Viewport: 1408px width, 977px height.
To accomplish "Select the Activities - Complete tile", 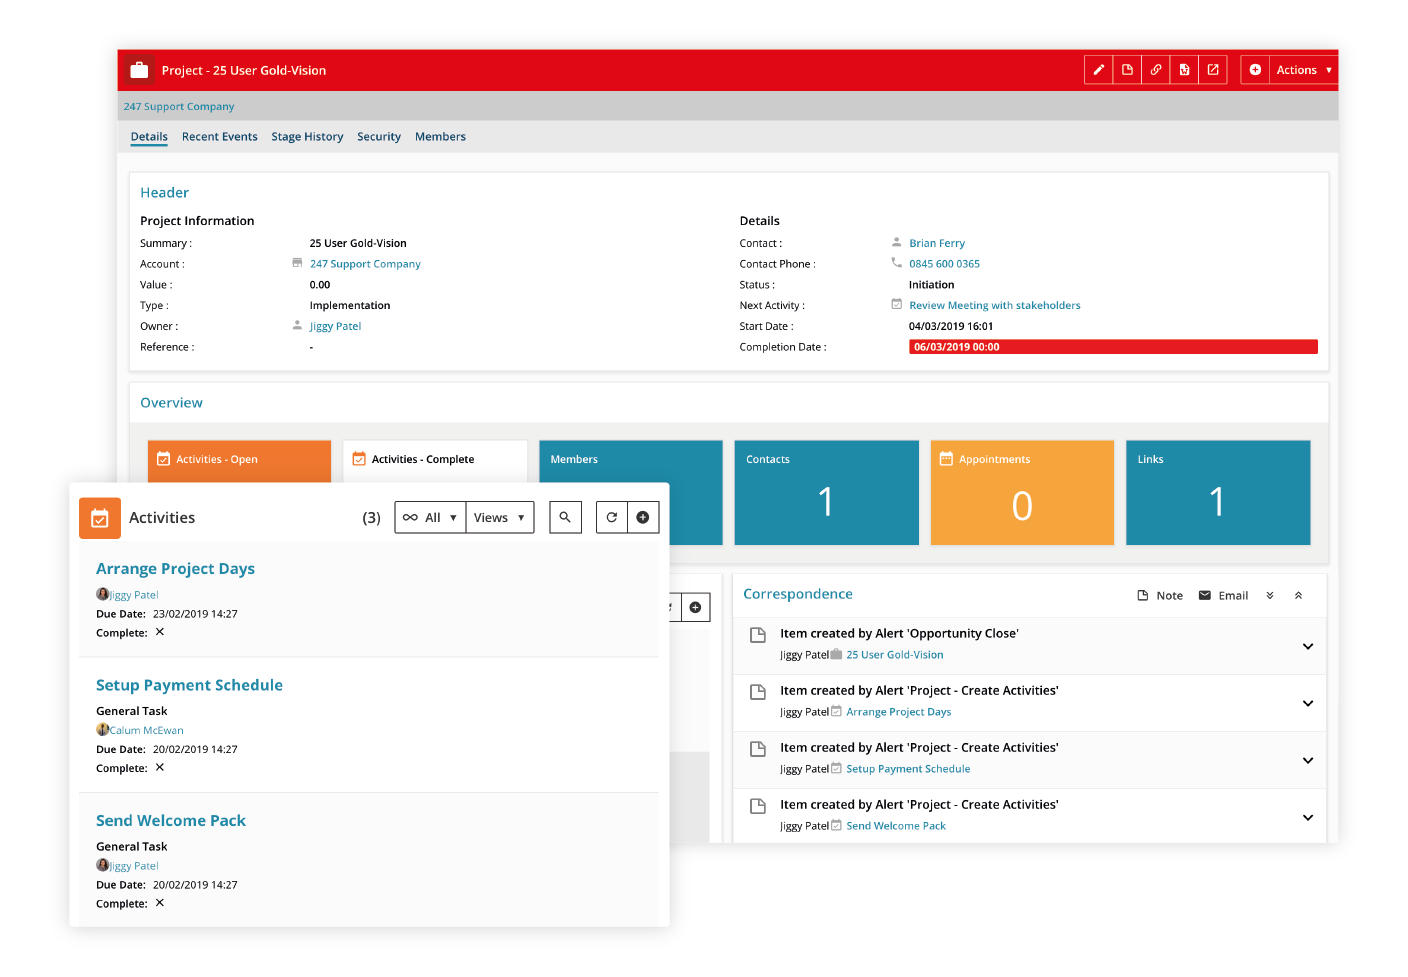I will (435, 461).
